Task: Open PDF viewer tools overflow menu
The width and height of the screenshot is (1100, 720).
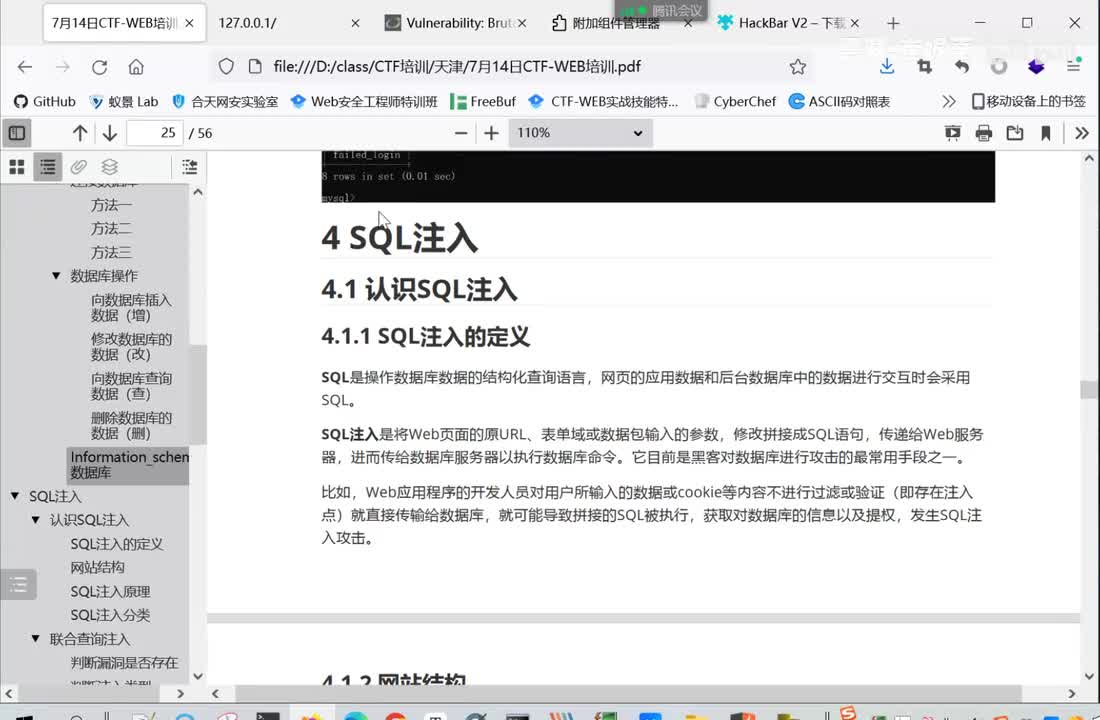Action: pyautogui.click(x=1082, y=133)
